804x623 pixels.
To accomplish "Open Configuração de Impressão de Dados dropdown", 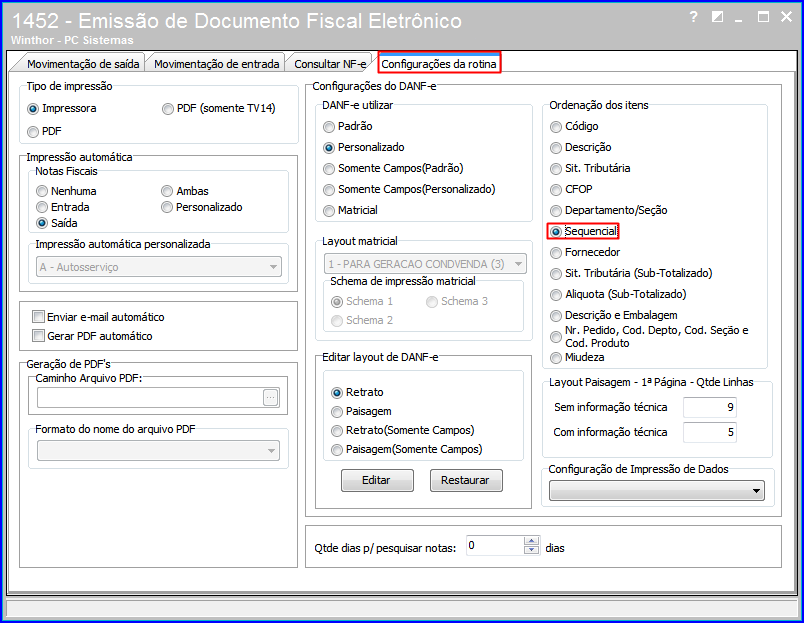I will [656, 490].
